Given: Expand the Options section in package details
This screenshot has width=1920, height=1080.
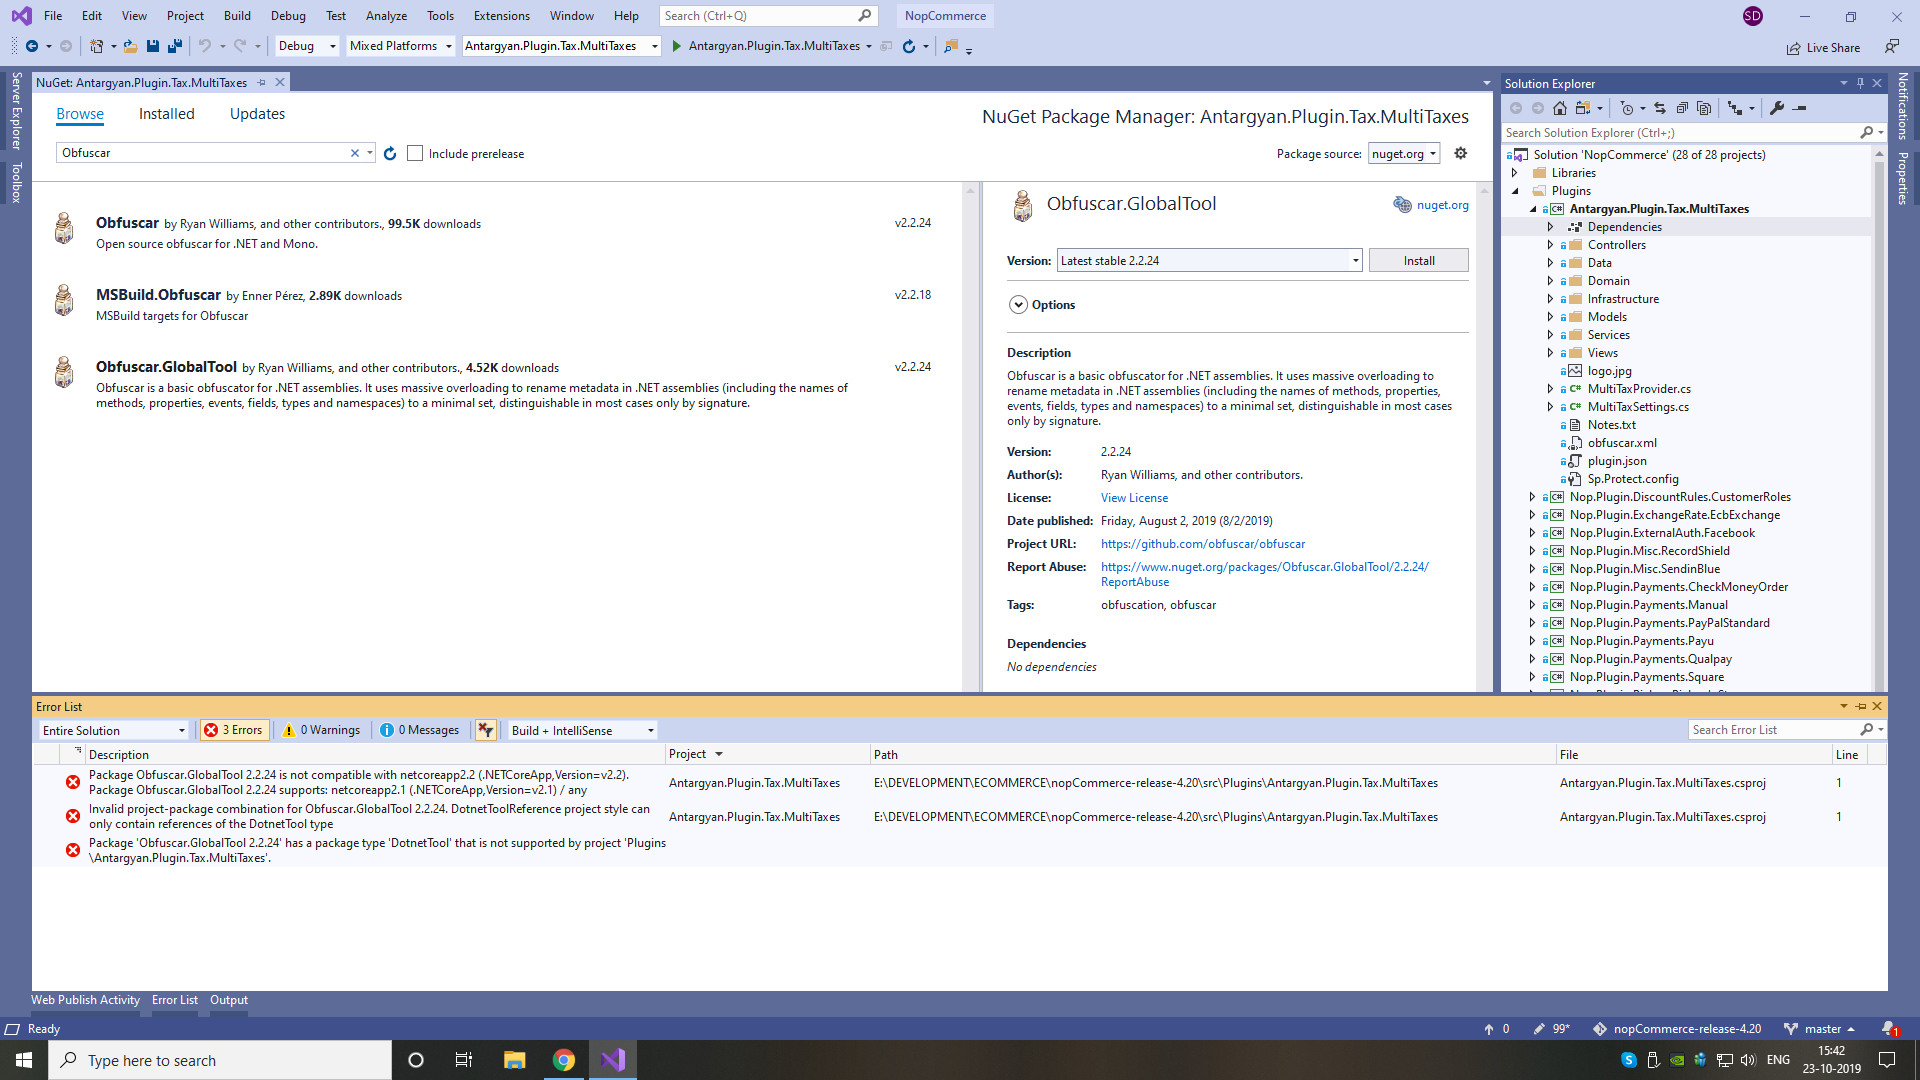Looking at the screenshot, I should [1018, 305].
